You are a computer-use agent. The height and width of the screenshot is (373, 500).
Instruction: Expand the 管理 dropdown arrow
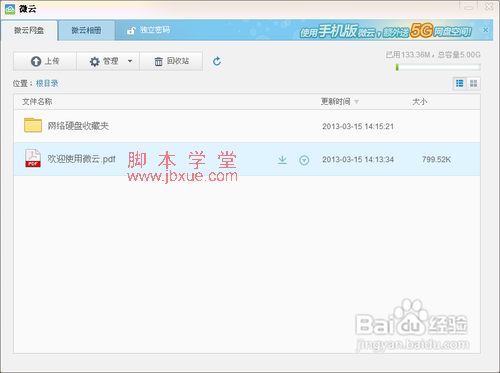point(130,61)
